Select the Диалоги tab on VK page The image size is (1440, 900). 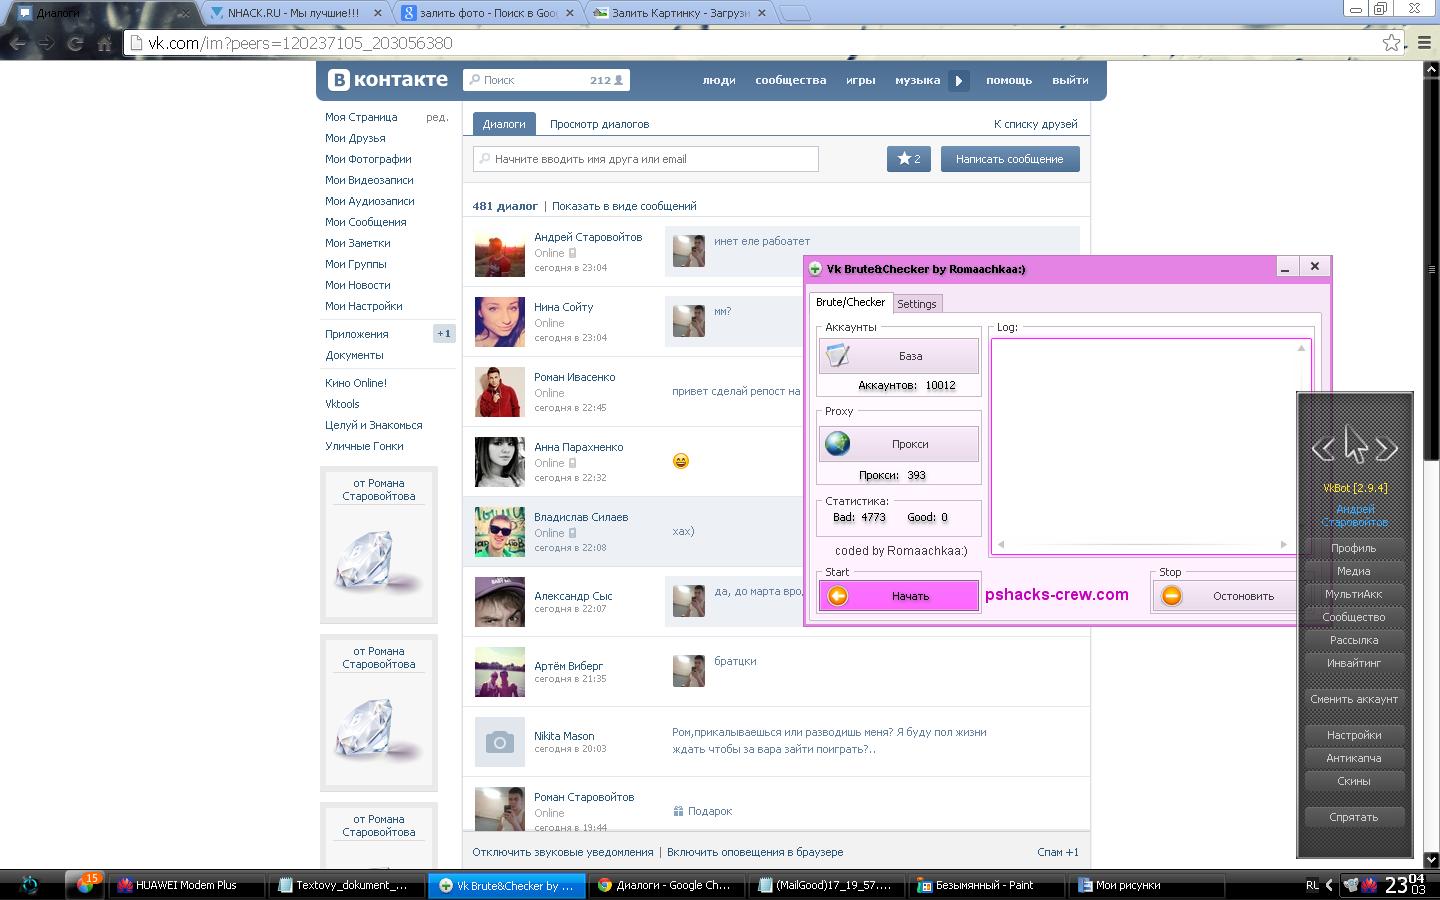pyautogui.click(x=504, y=124)
